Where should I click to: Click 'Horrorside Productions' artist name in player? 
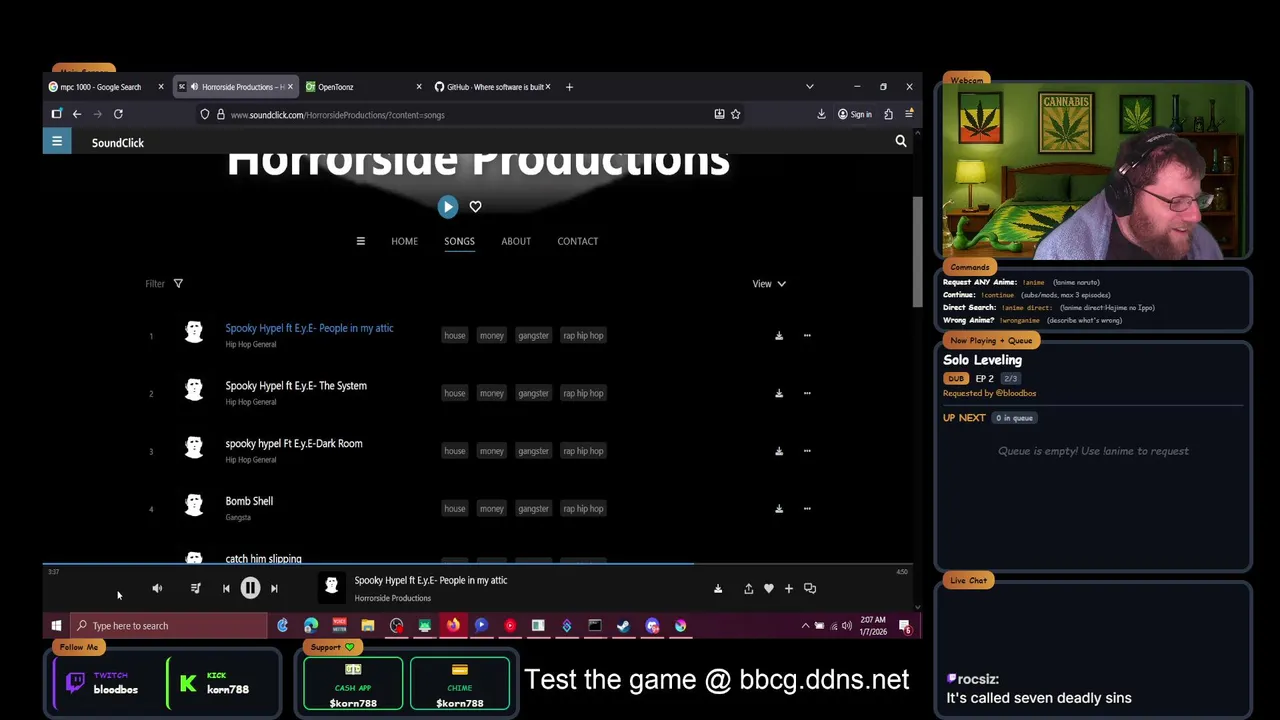tap(393, 598)
